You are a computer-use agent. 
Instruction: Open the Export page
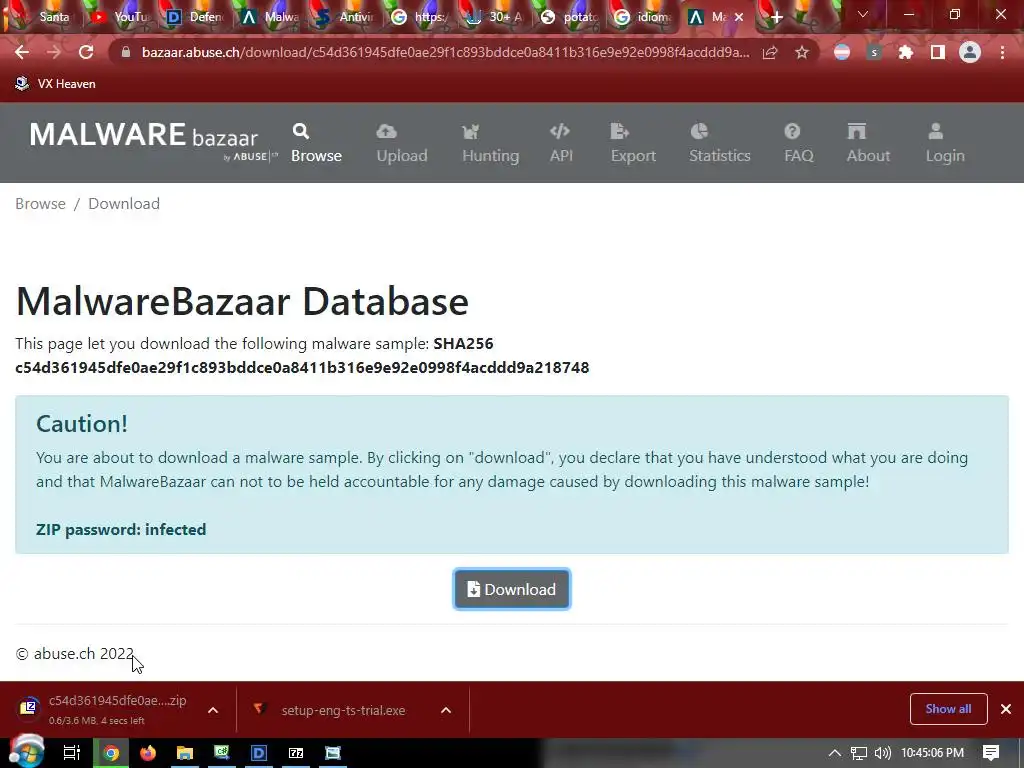[x=633, y=144]
